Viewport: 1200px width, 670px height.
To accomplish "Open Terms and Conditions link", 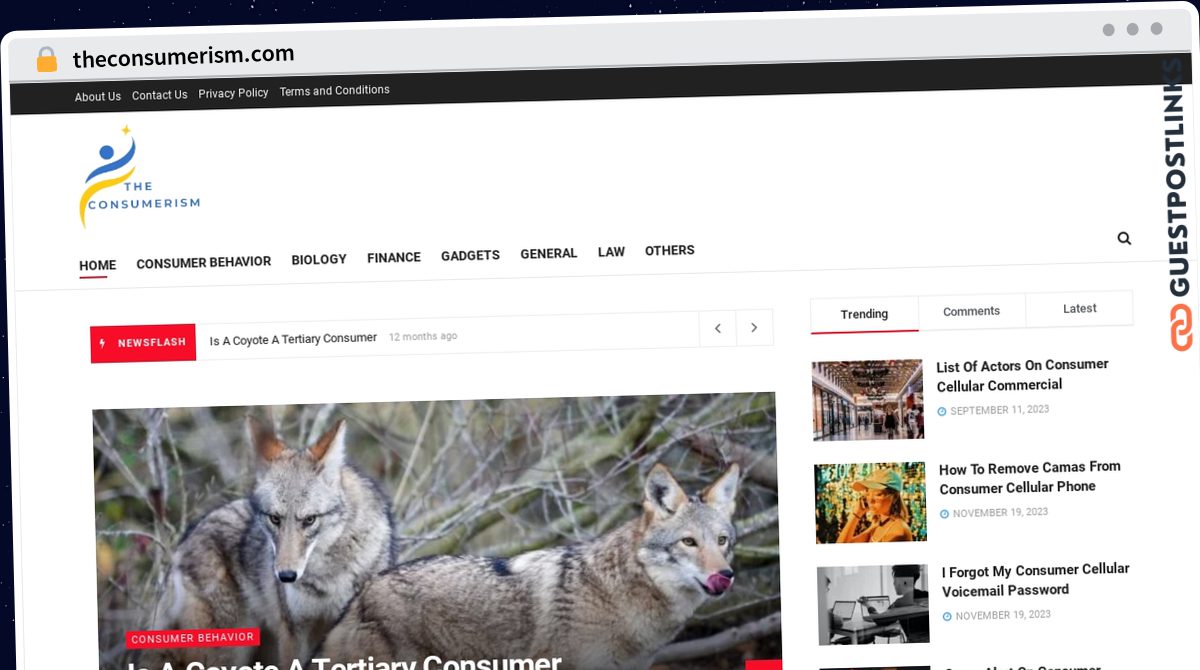I will click(x=335, y=90).
